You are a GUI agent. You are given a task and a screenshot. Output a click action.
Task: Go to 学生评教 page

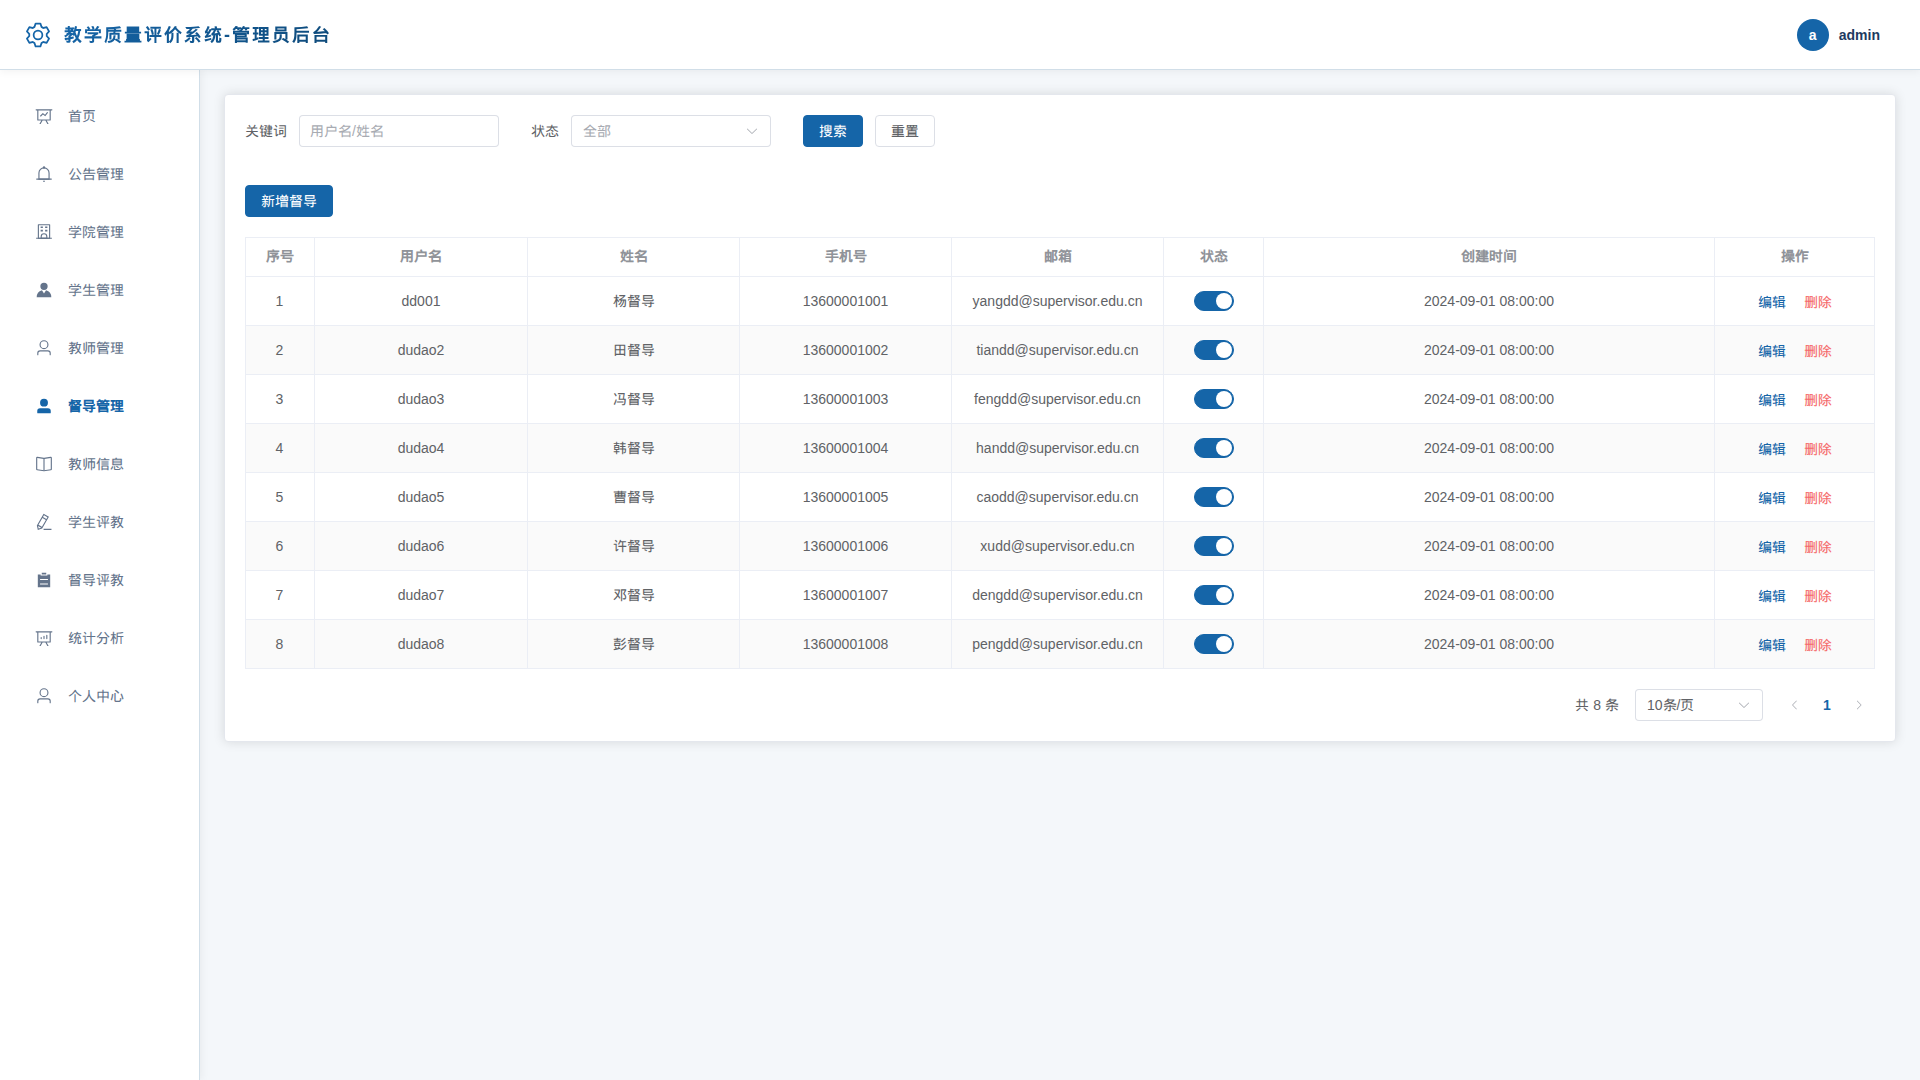(99, 522)
